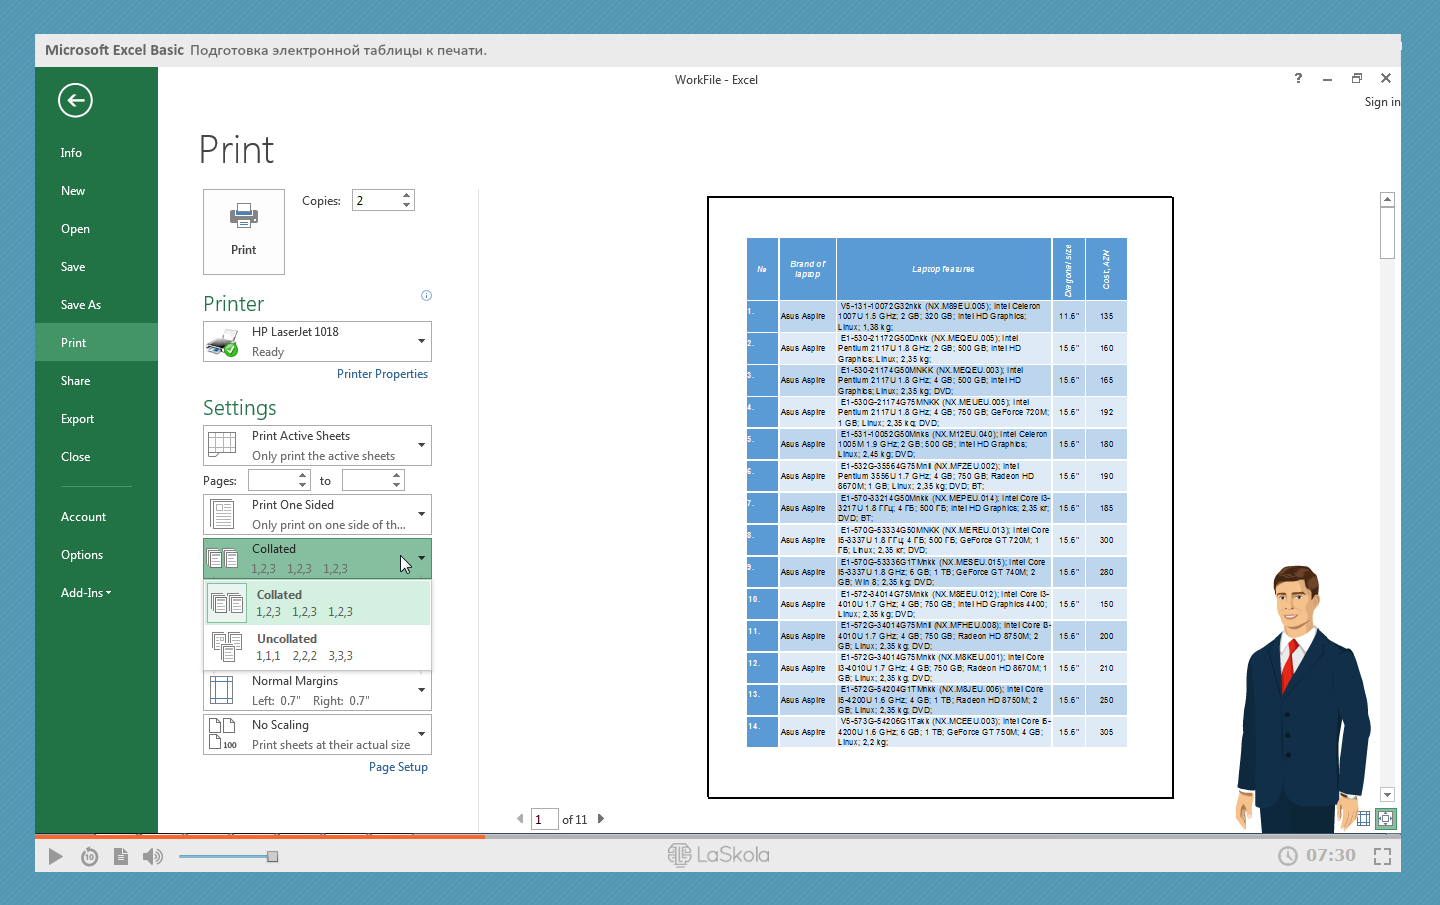Mute the player volume speaker icon
Image resolution: width=1440 pixels, height=905 pixels.
pos(152,856)
